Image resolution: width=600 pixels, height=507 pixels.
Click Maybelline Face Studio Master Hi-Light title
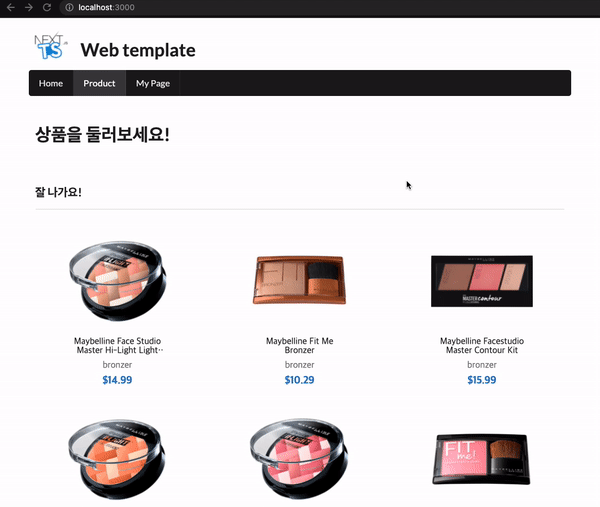(117, 346)
